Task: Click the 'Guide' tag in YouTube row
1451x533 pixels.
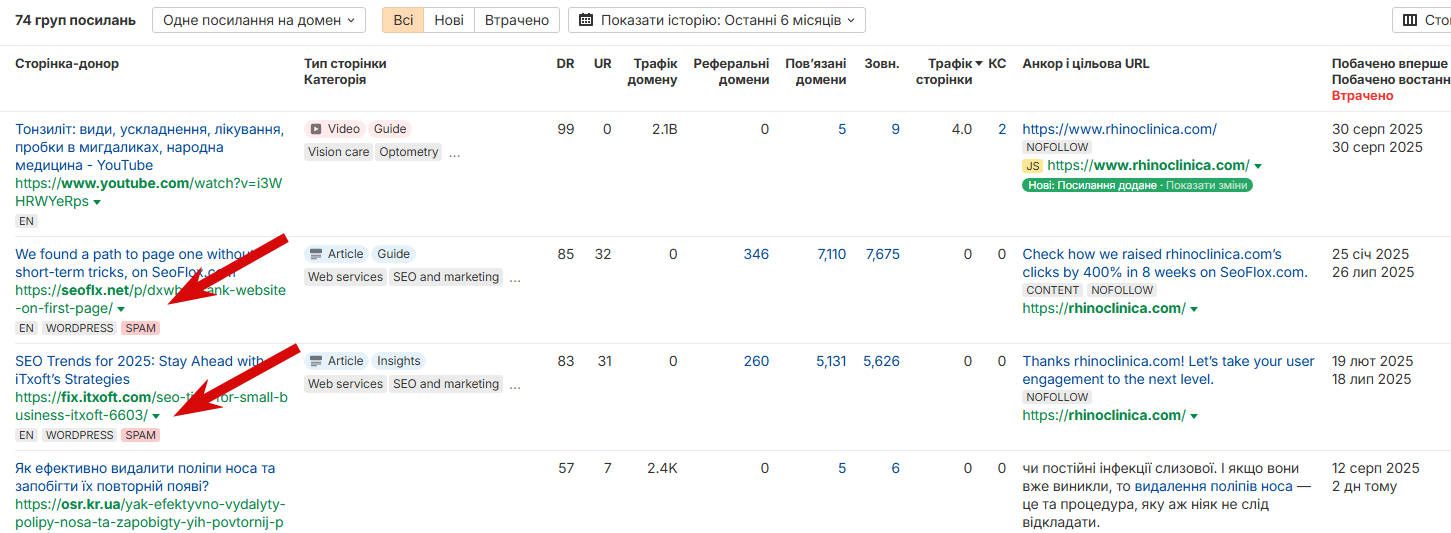Action: (x=390, y=129)
